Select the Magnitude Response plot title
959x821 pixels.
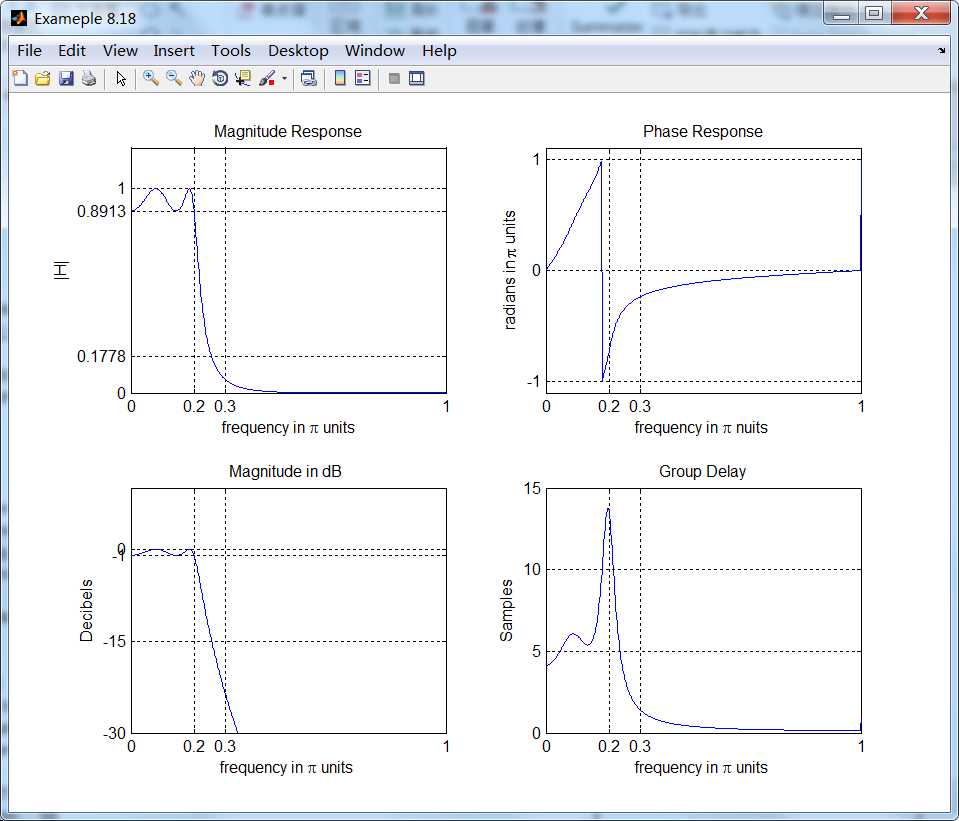click(287, 132)
